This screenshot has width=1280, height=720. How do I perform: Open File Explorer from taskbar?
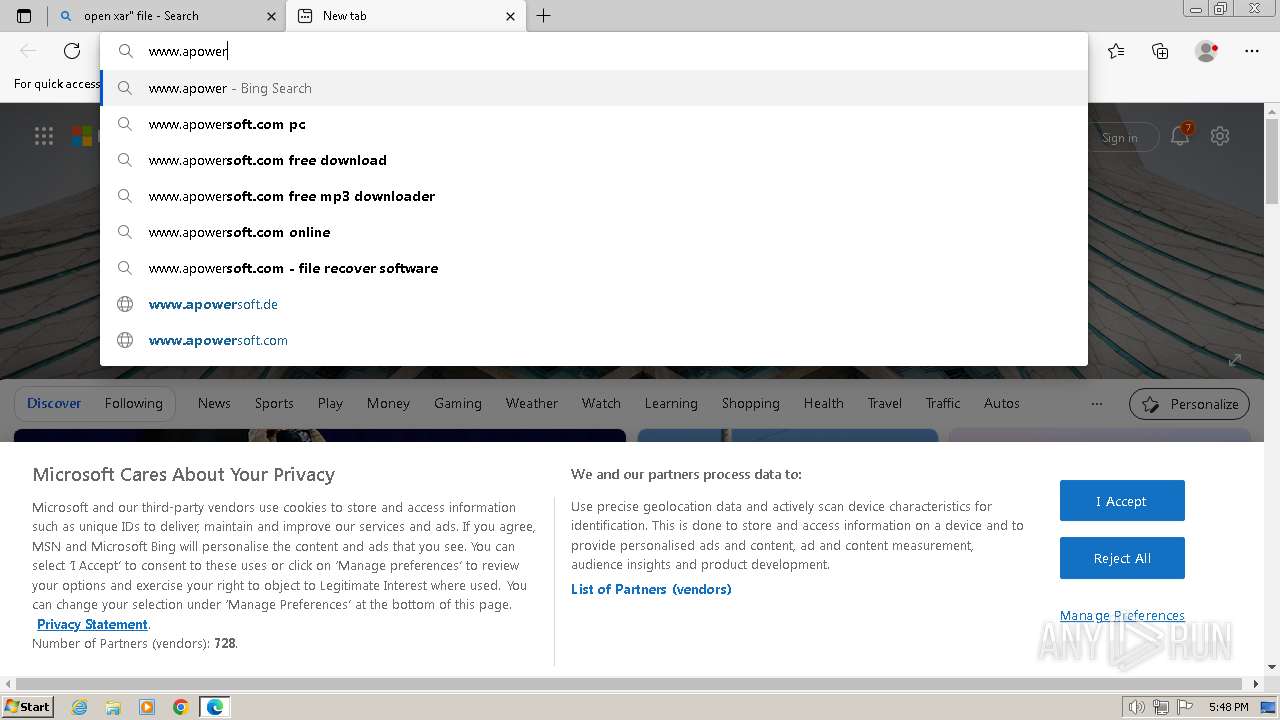tap(113, 707)
